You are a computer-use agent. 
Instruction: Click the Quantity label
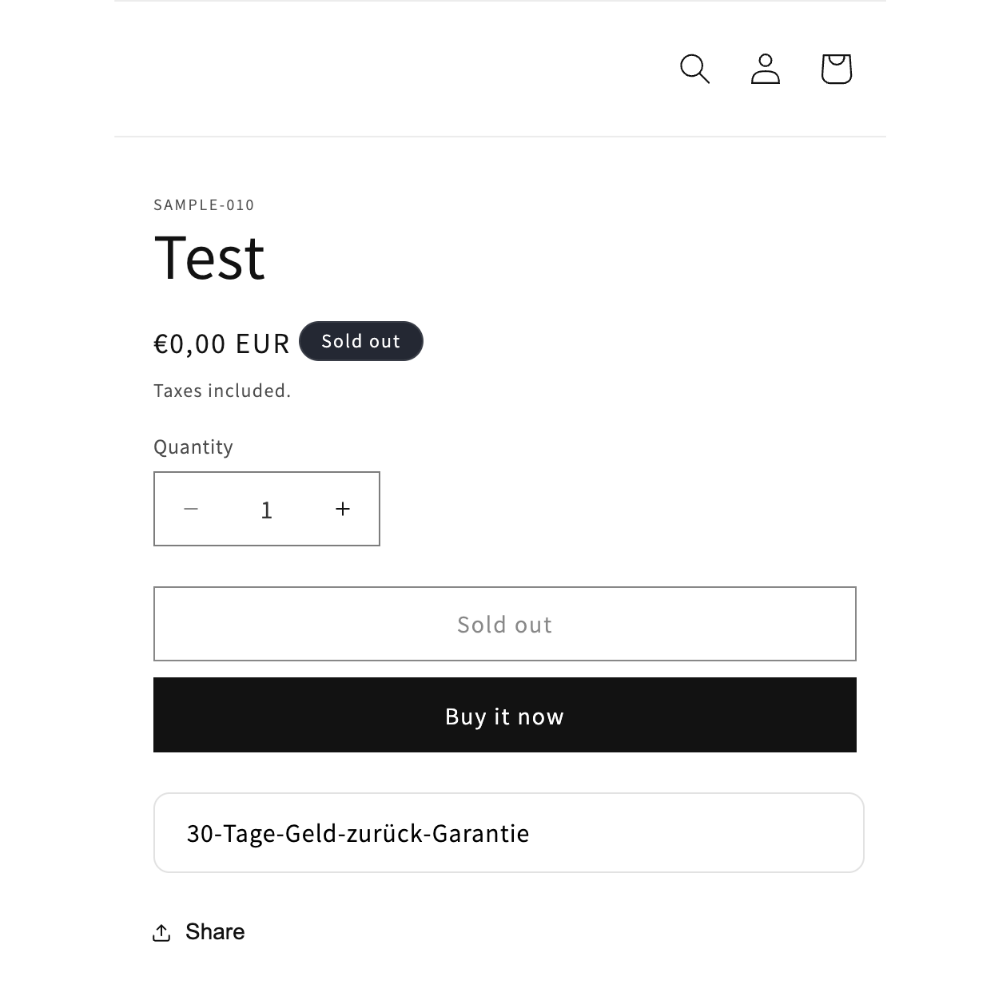193,447
